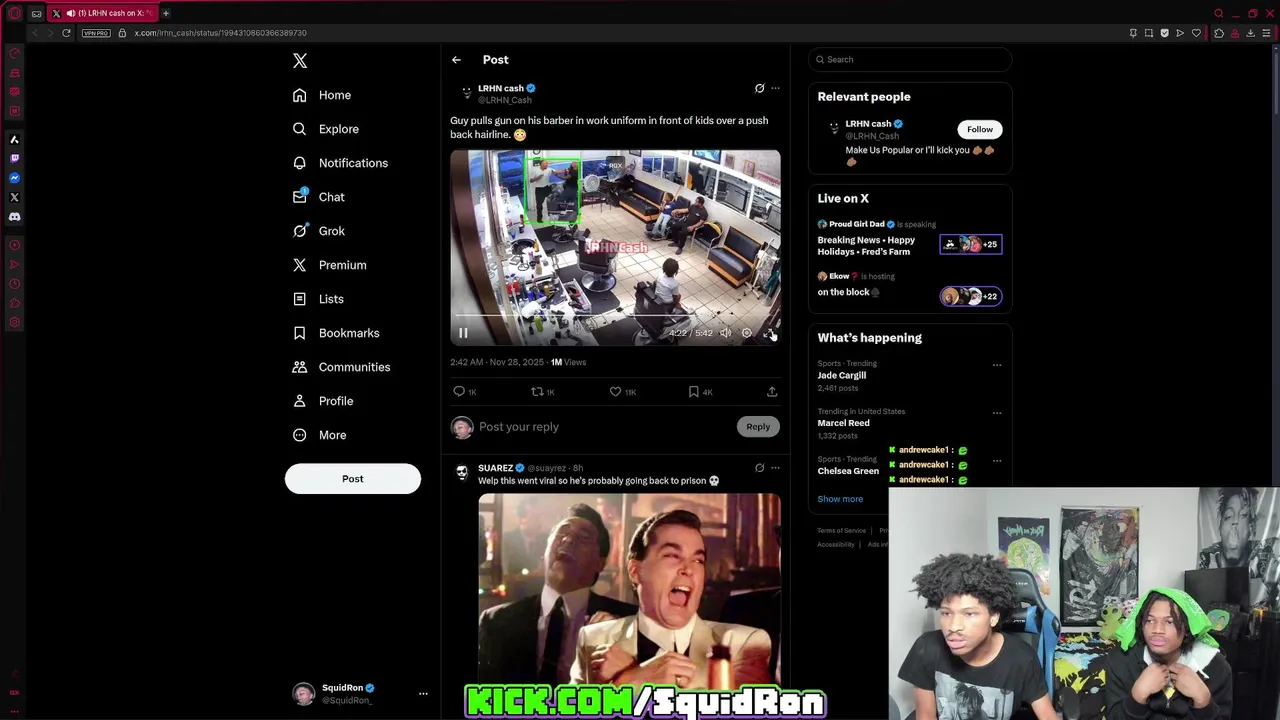Seek on the video progress bar

pos(615,316)
